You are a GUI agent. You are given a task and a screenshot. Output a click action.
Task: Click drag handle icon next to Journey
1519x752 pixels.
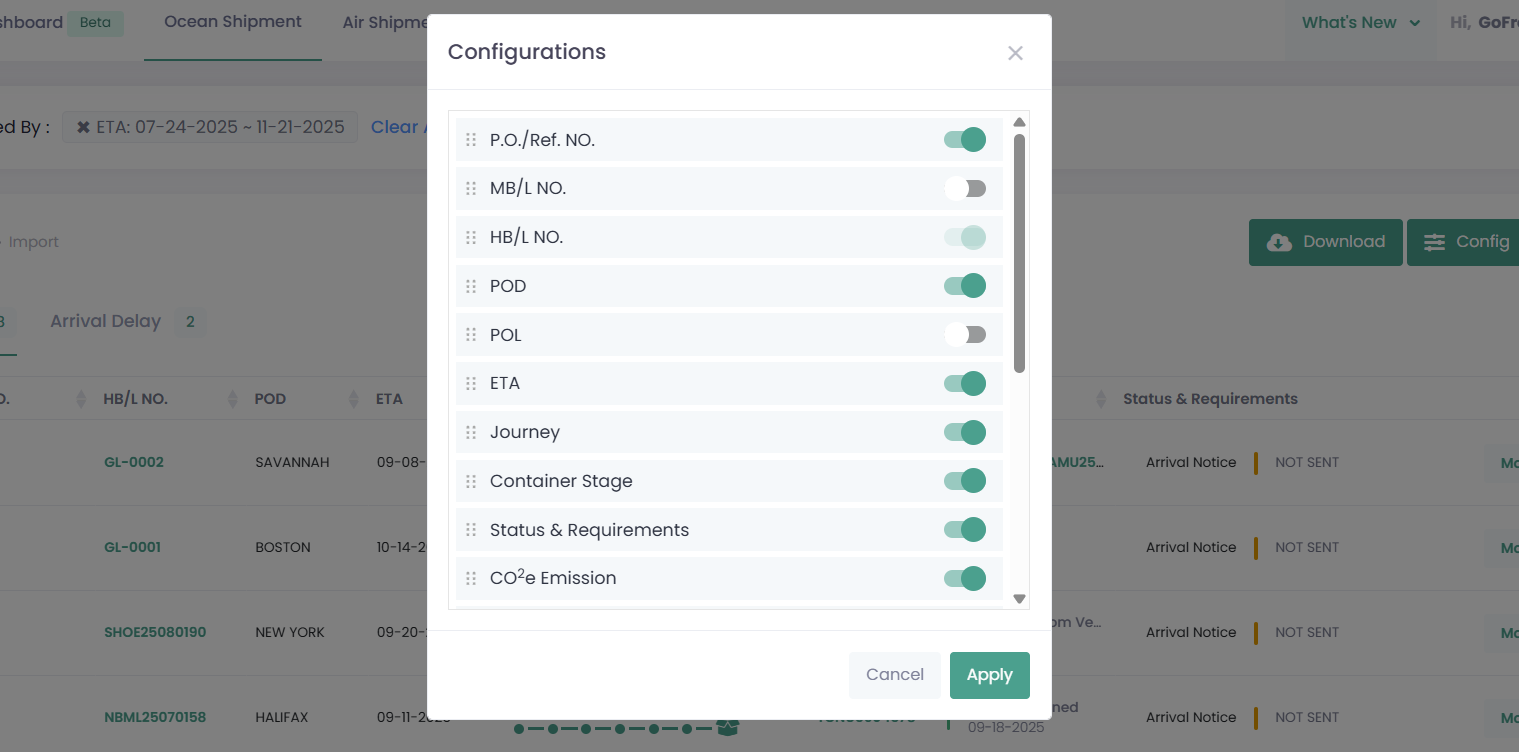(471, 433)
